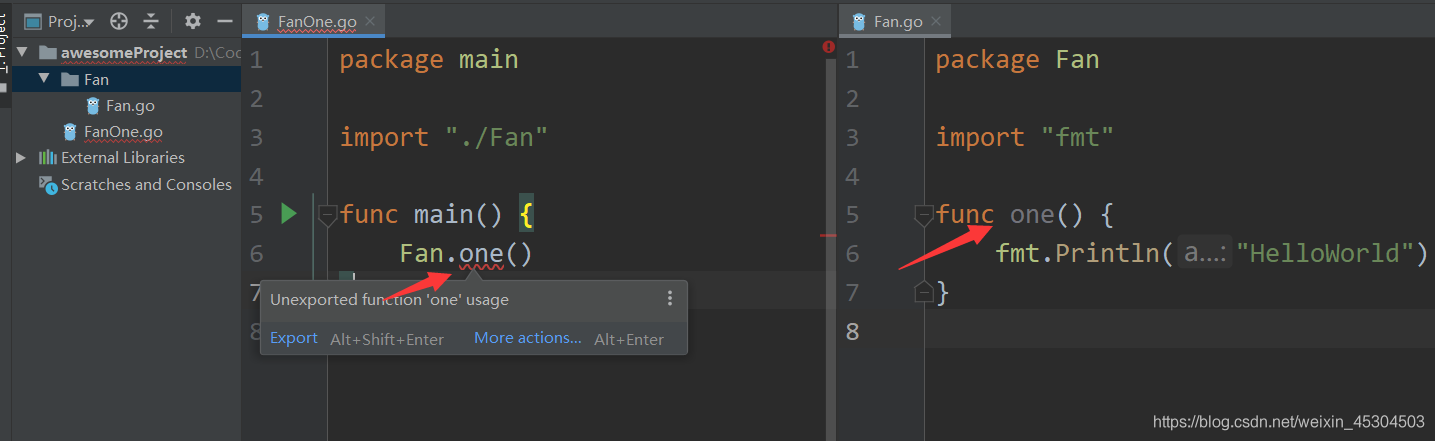Run main function with green gutter arrow
The height and width of the screenshot is (441, 1435).
289,213
